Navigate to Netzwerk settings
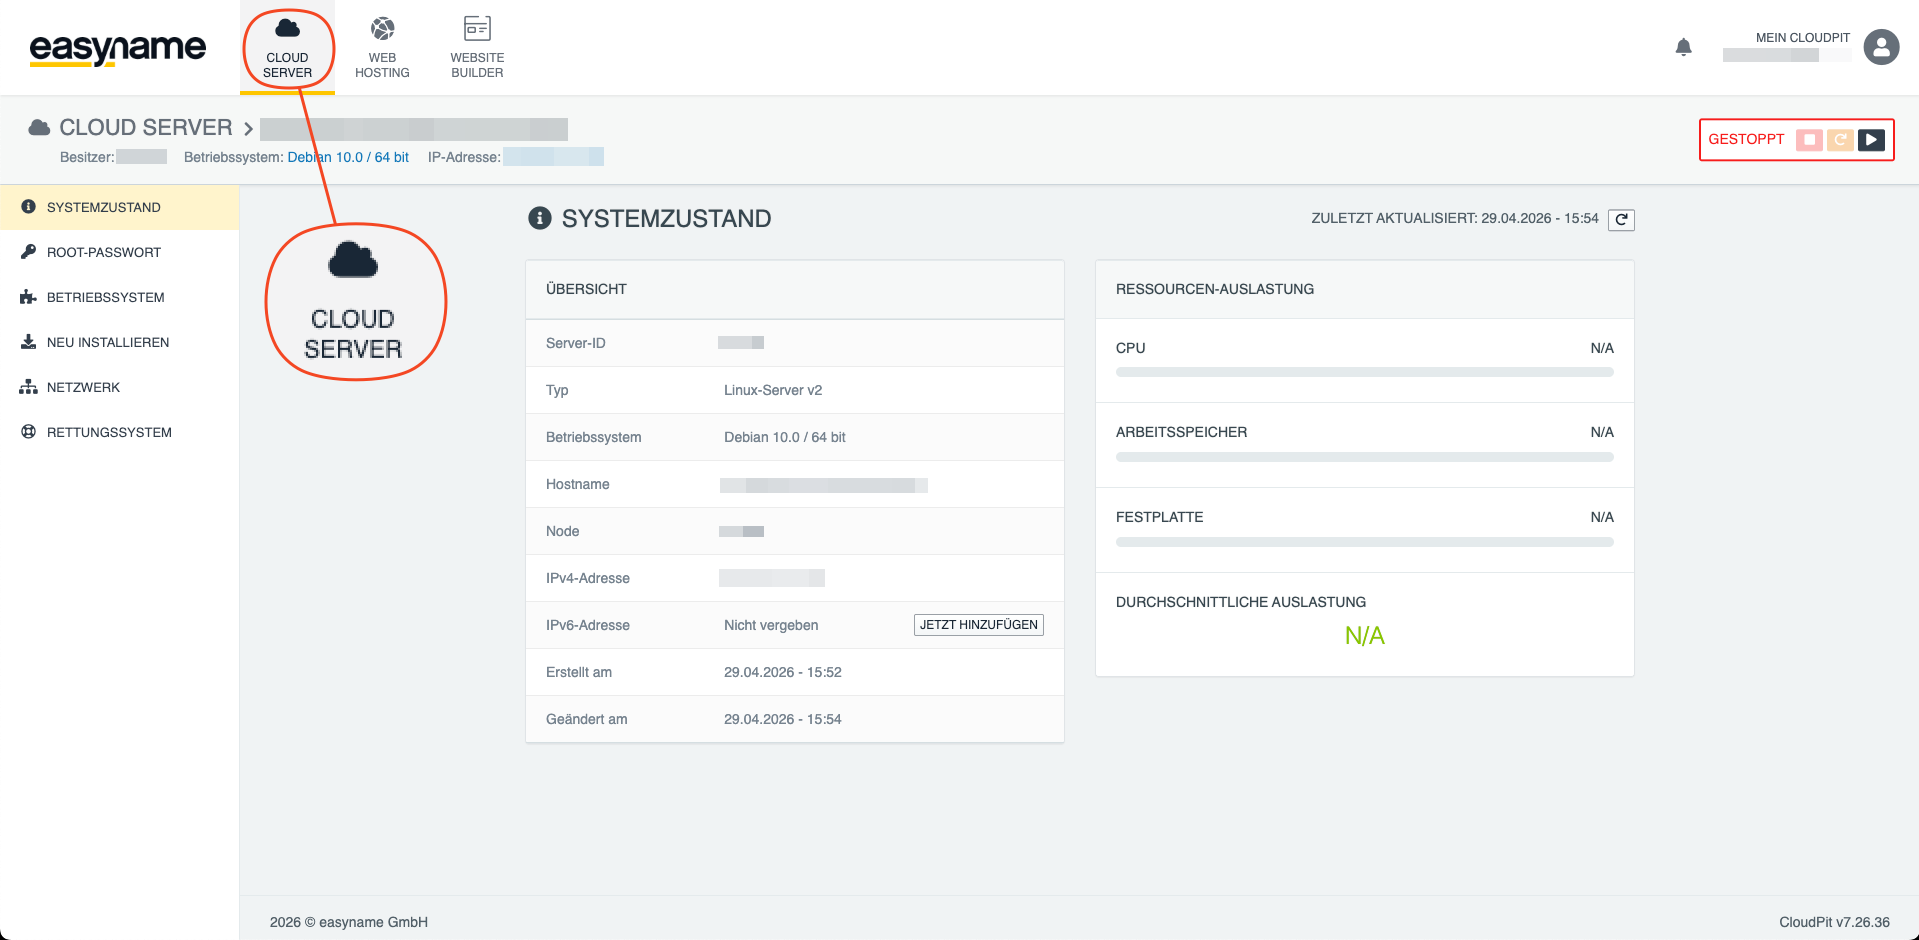 point(83,387)
